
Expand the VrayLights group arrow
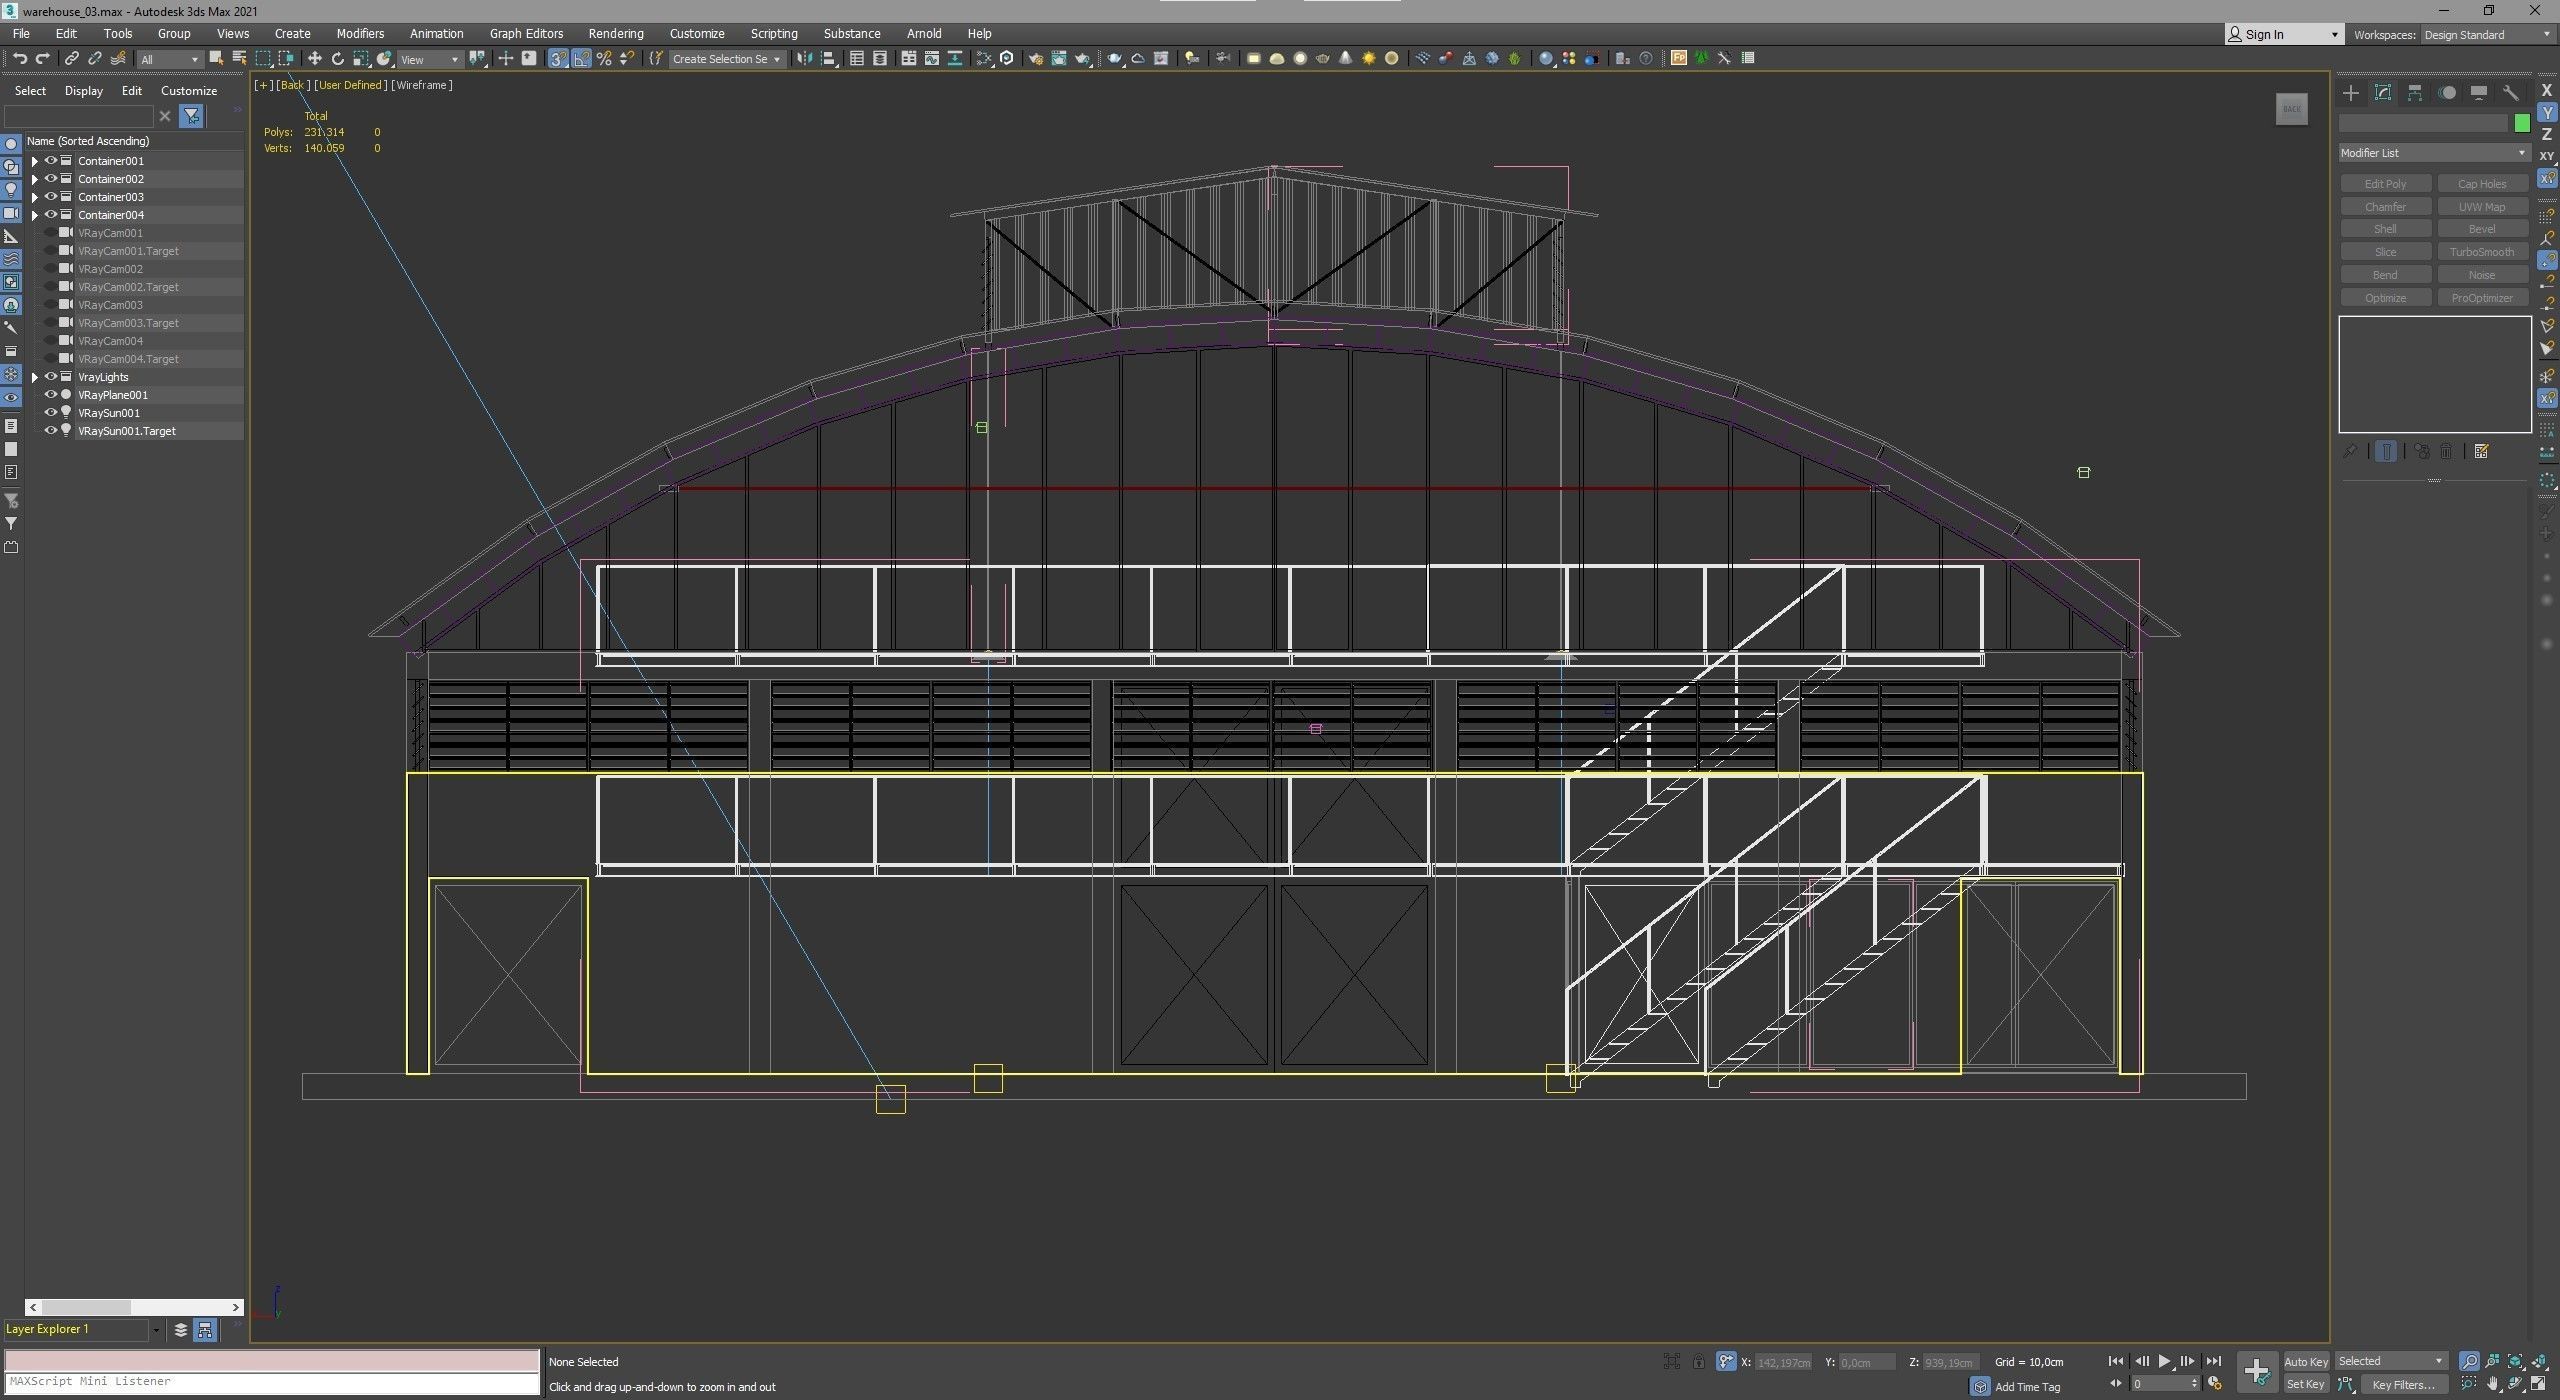tap(35, 377)
